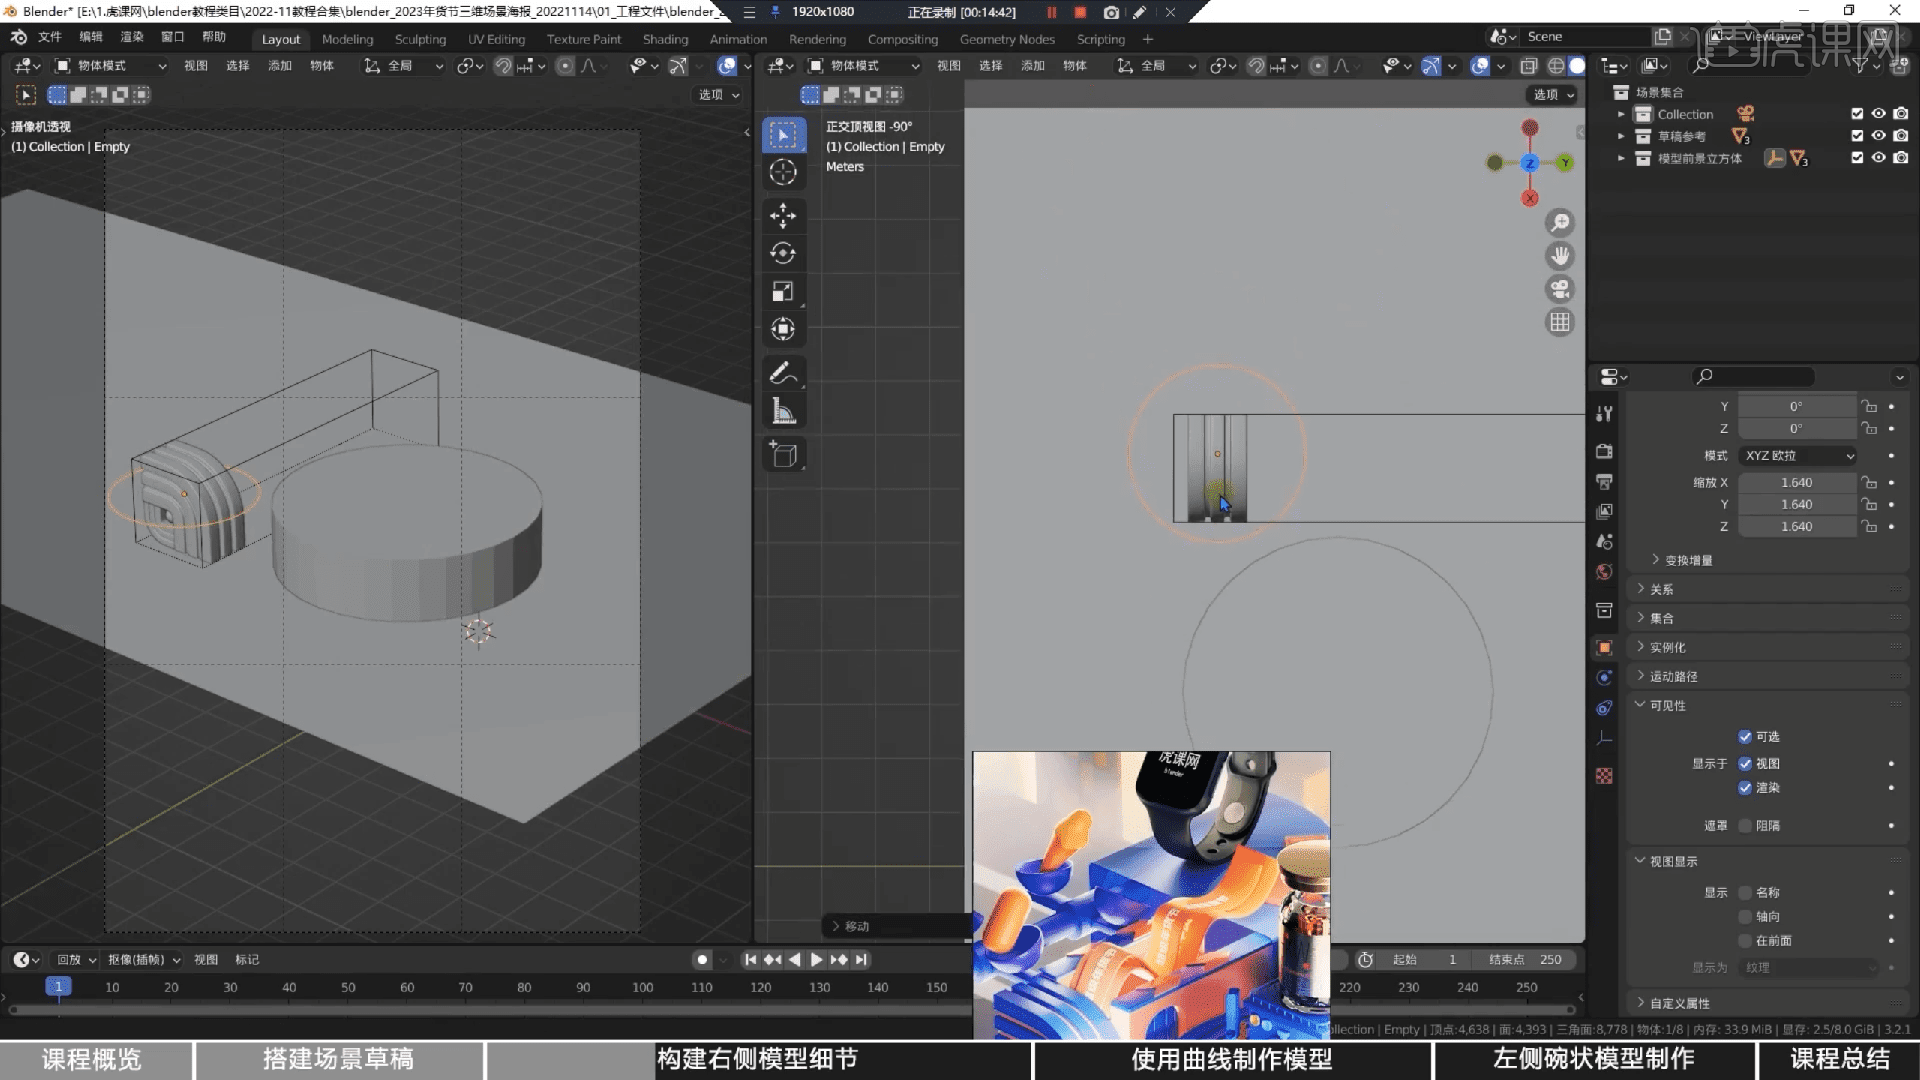Click 选项 options button in right viewport
This screenshot has width=1920, height=1080.
coord(1554,95)
